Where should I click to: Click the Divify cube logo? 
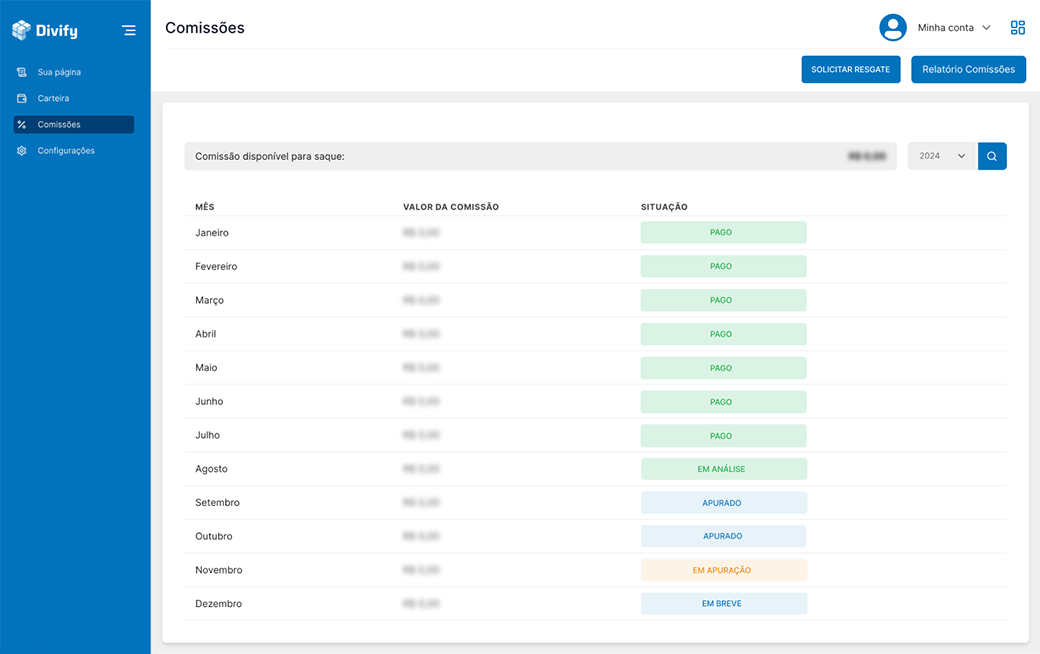point(22,31)
